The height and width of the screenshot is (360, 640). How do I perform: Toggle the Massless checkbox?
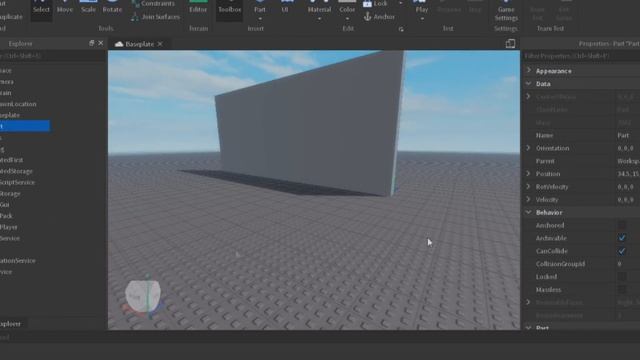(x=622, y=290)
